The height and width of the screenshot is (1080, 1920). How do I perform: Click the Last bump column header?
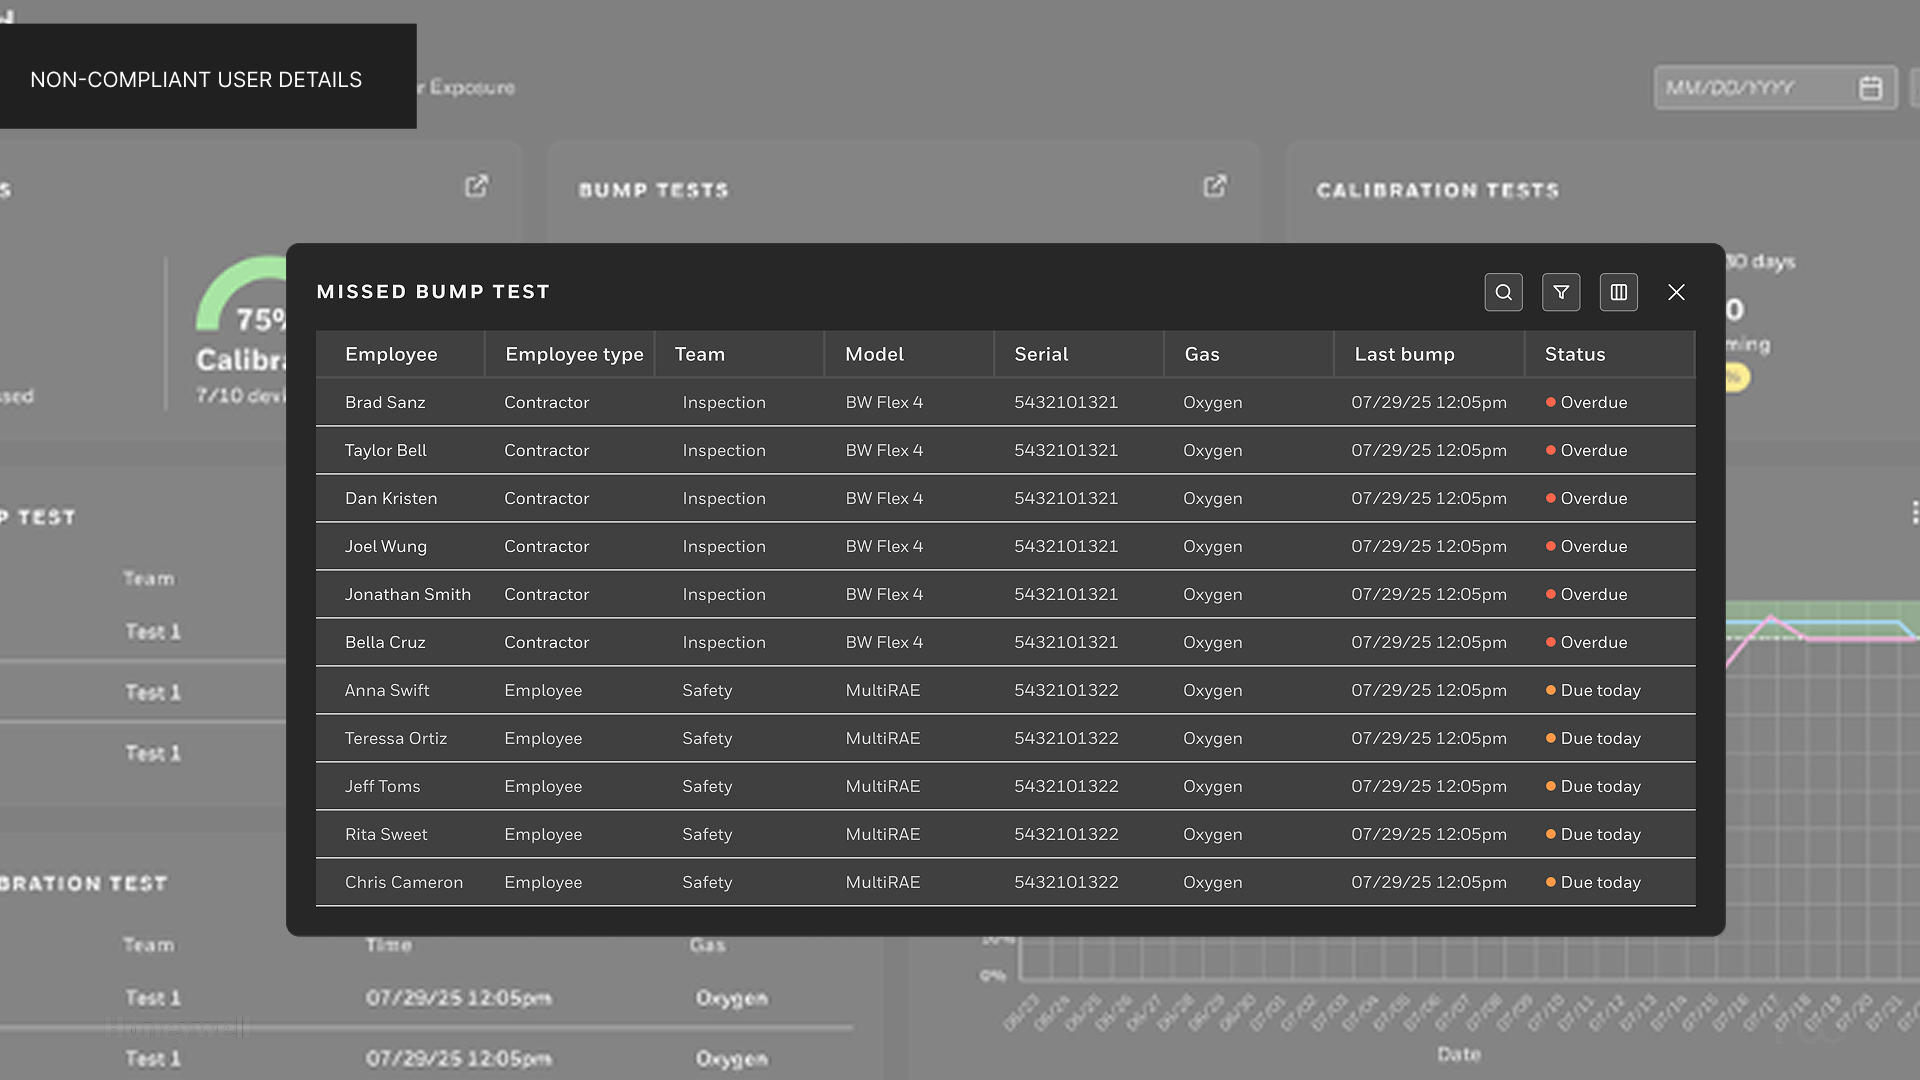pos(1404,354)
